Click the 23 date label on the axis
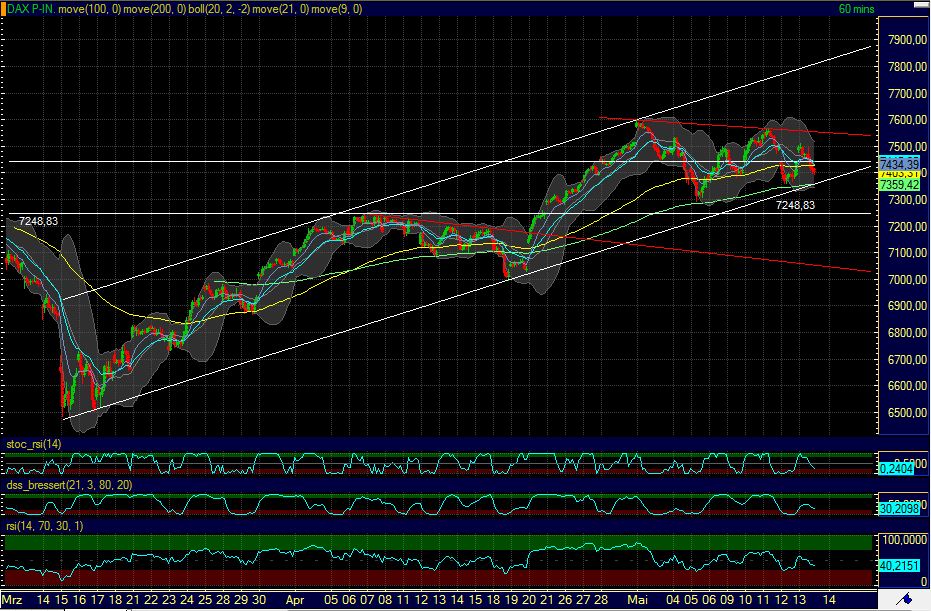This screenshot has height=611, width=931. point(169,600)
